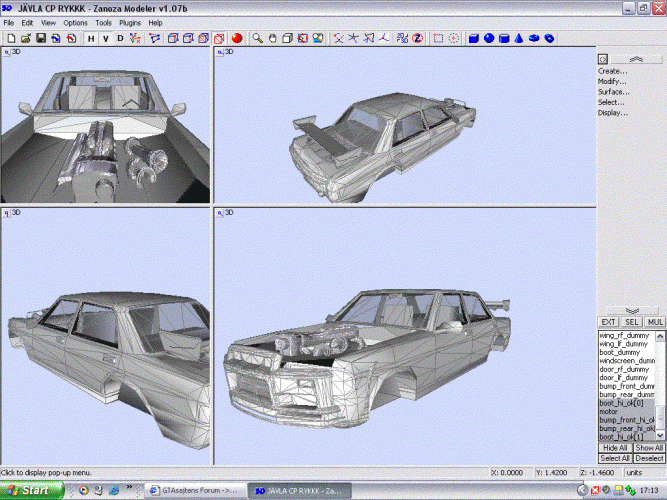Screen dimensions: 667x500
Task: Click the New file toolbar icon
Action: coord(11,38)
